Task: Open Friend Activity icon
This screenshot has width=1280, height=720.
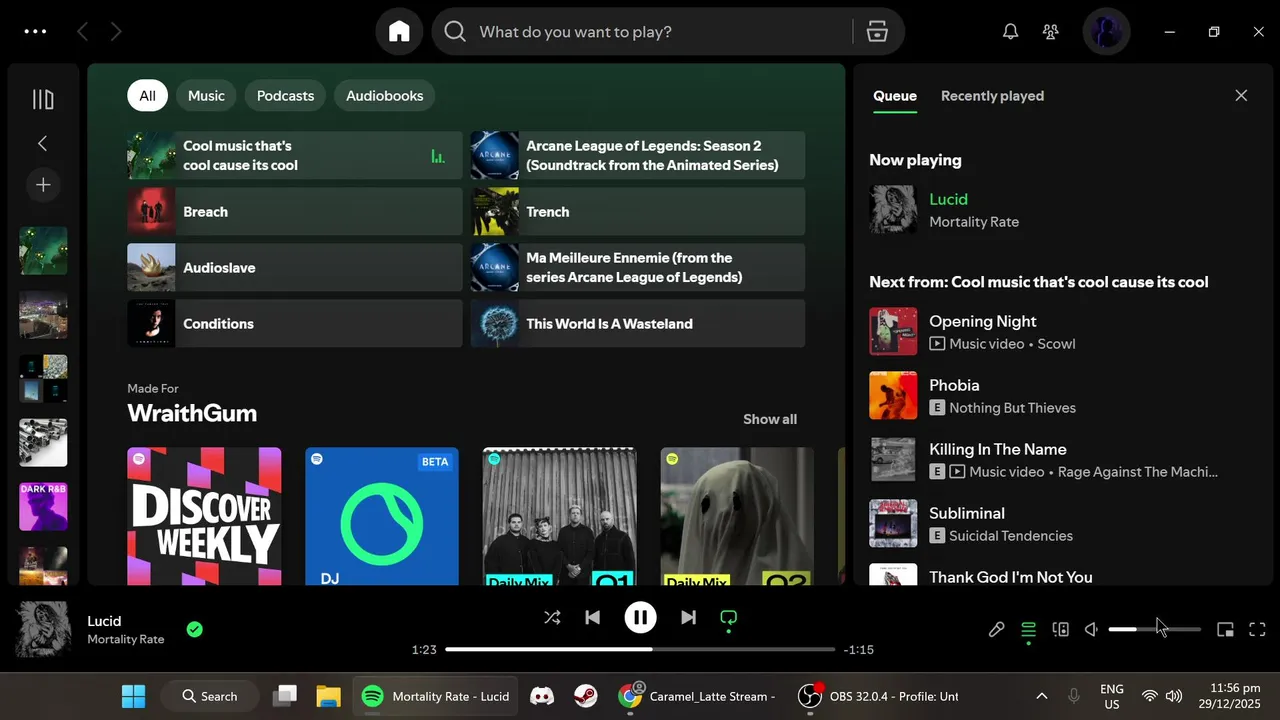Action: point(1050,32)
